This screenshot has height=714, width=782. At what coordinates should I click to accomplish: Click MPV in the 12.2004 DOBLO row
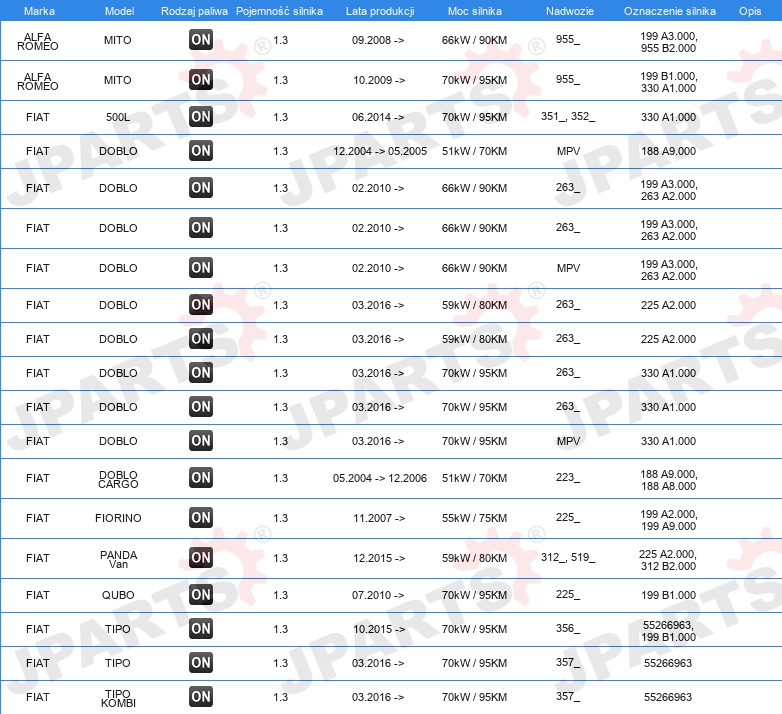tap(569, 151)
